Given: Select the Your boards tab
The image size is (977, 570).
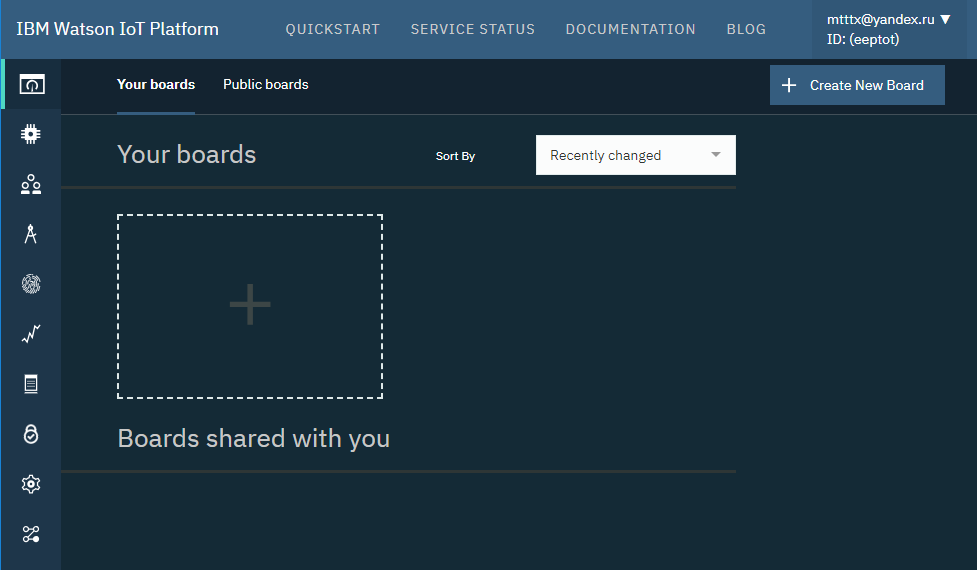Looking at the screenshot, I should click(156, 85).
